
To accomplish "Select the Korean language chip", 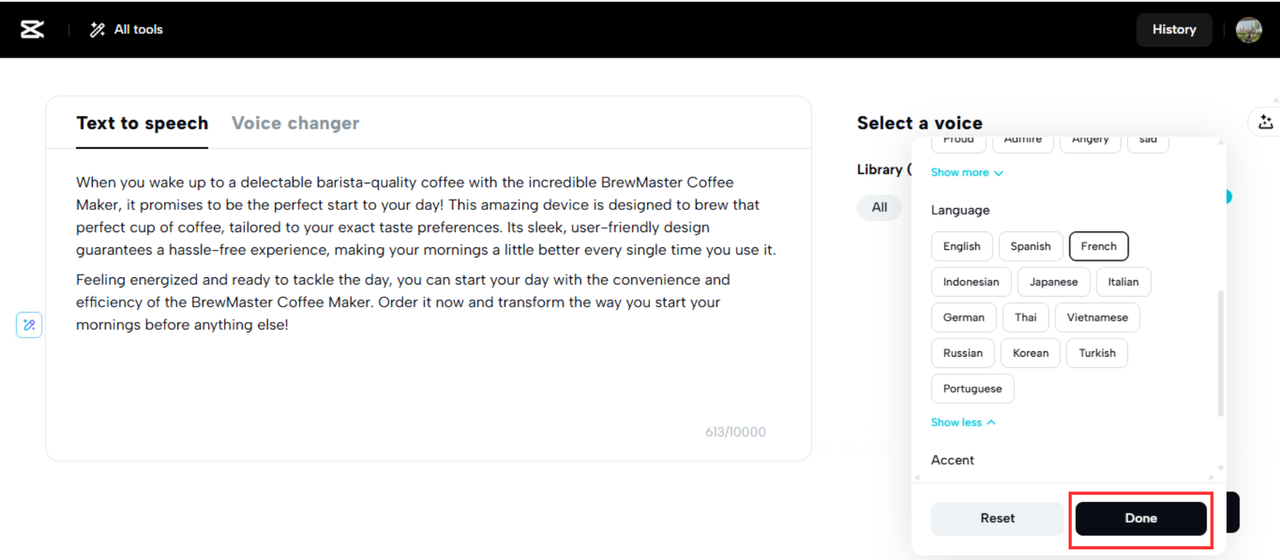I will click(x=1030, y=353).
